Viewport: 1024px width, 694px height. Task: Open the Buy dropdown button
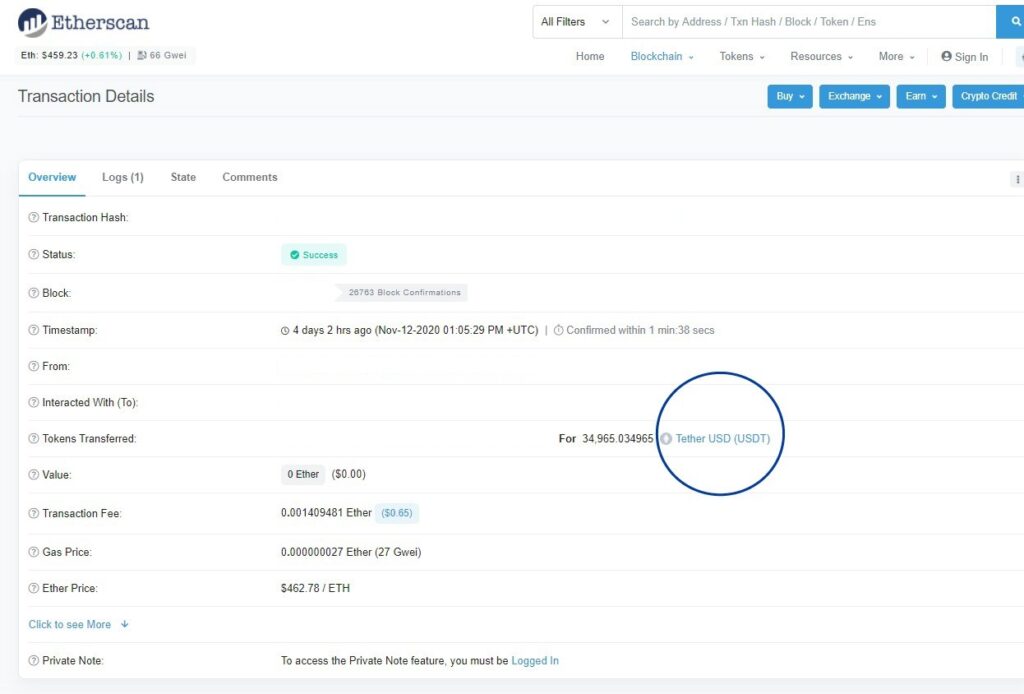point(790,97)
